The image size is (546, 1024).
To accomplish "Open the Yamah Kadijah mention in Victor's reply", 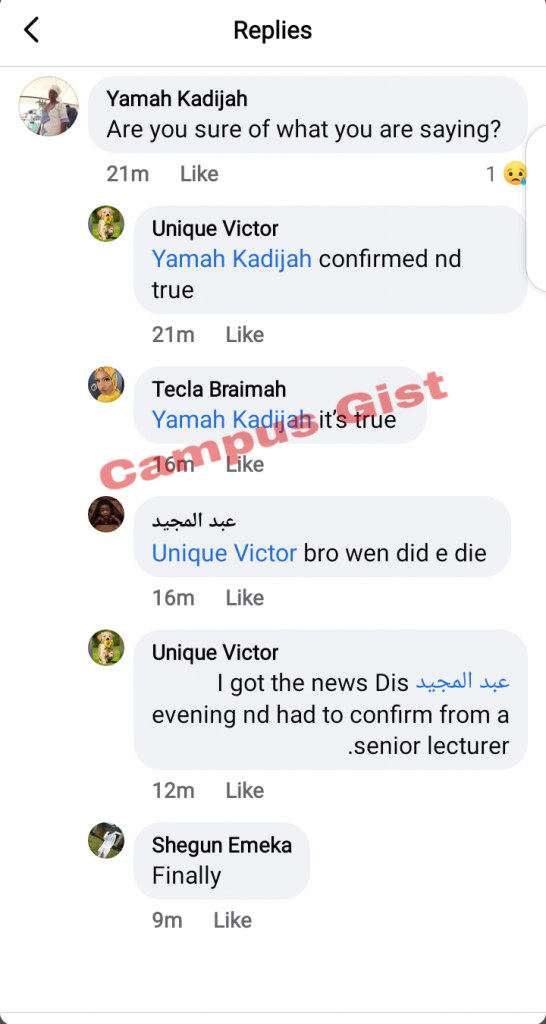I will coord(231,259).
